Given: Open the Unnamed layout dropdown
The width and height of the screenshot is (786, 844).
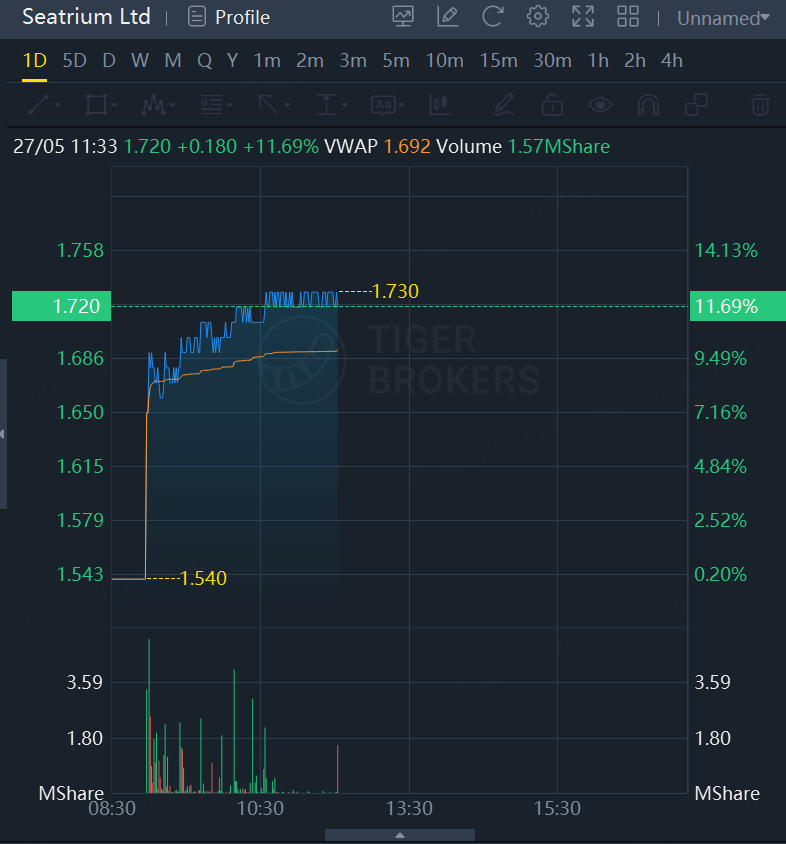Looking at the screenshot, I should [x=723, y=18].
